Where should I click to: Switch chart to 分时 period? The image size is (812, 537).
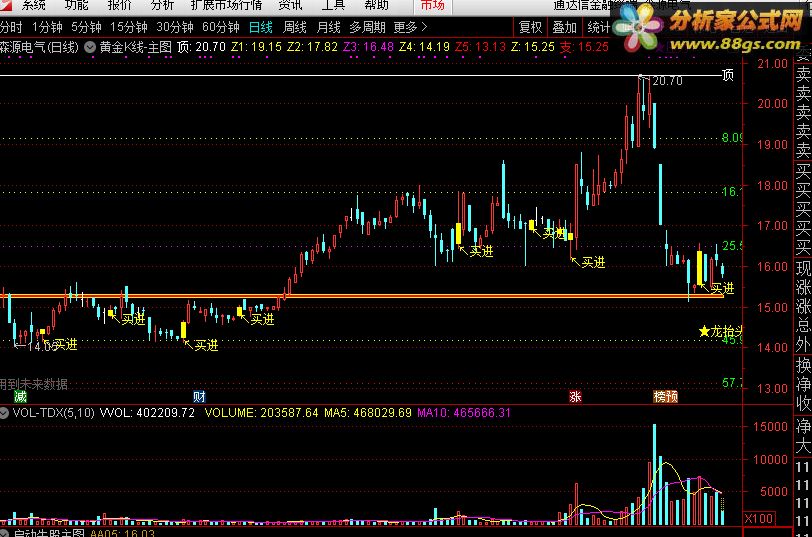(11, 27)
